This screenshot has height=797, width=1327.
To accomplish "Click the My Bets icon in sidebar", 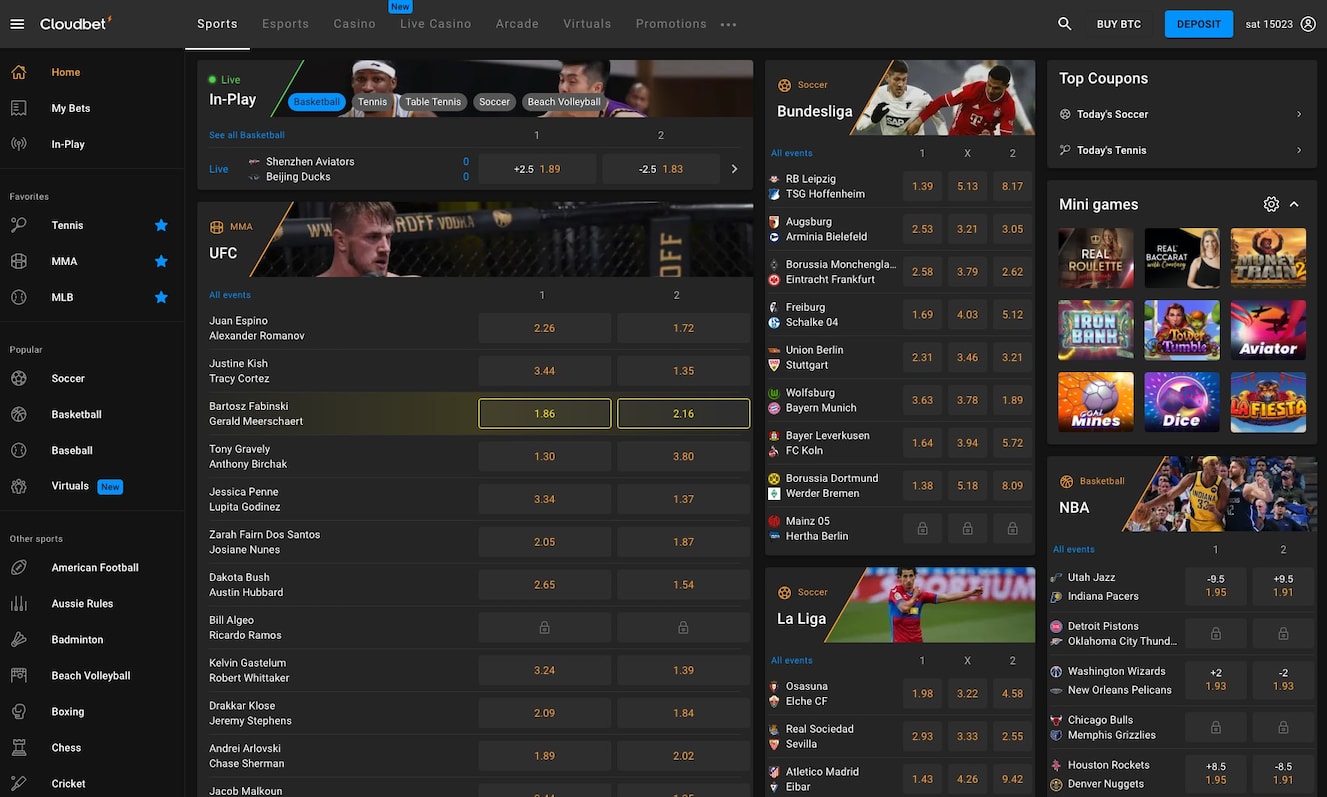I will [18, 108].
